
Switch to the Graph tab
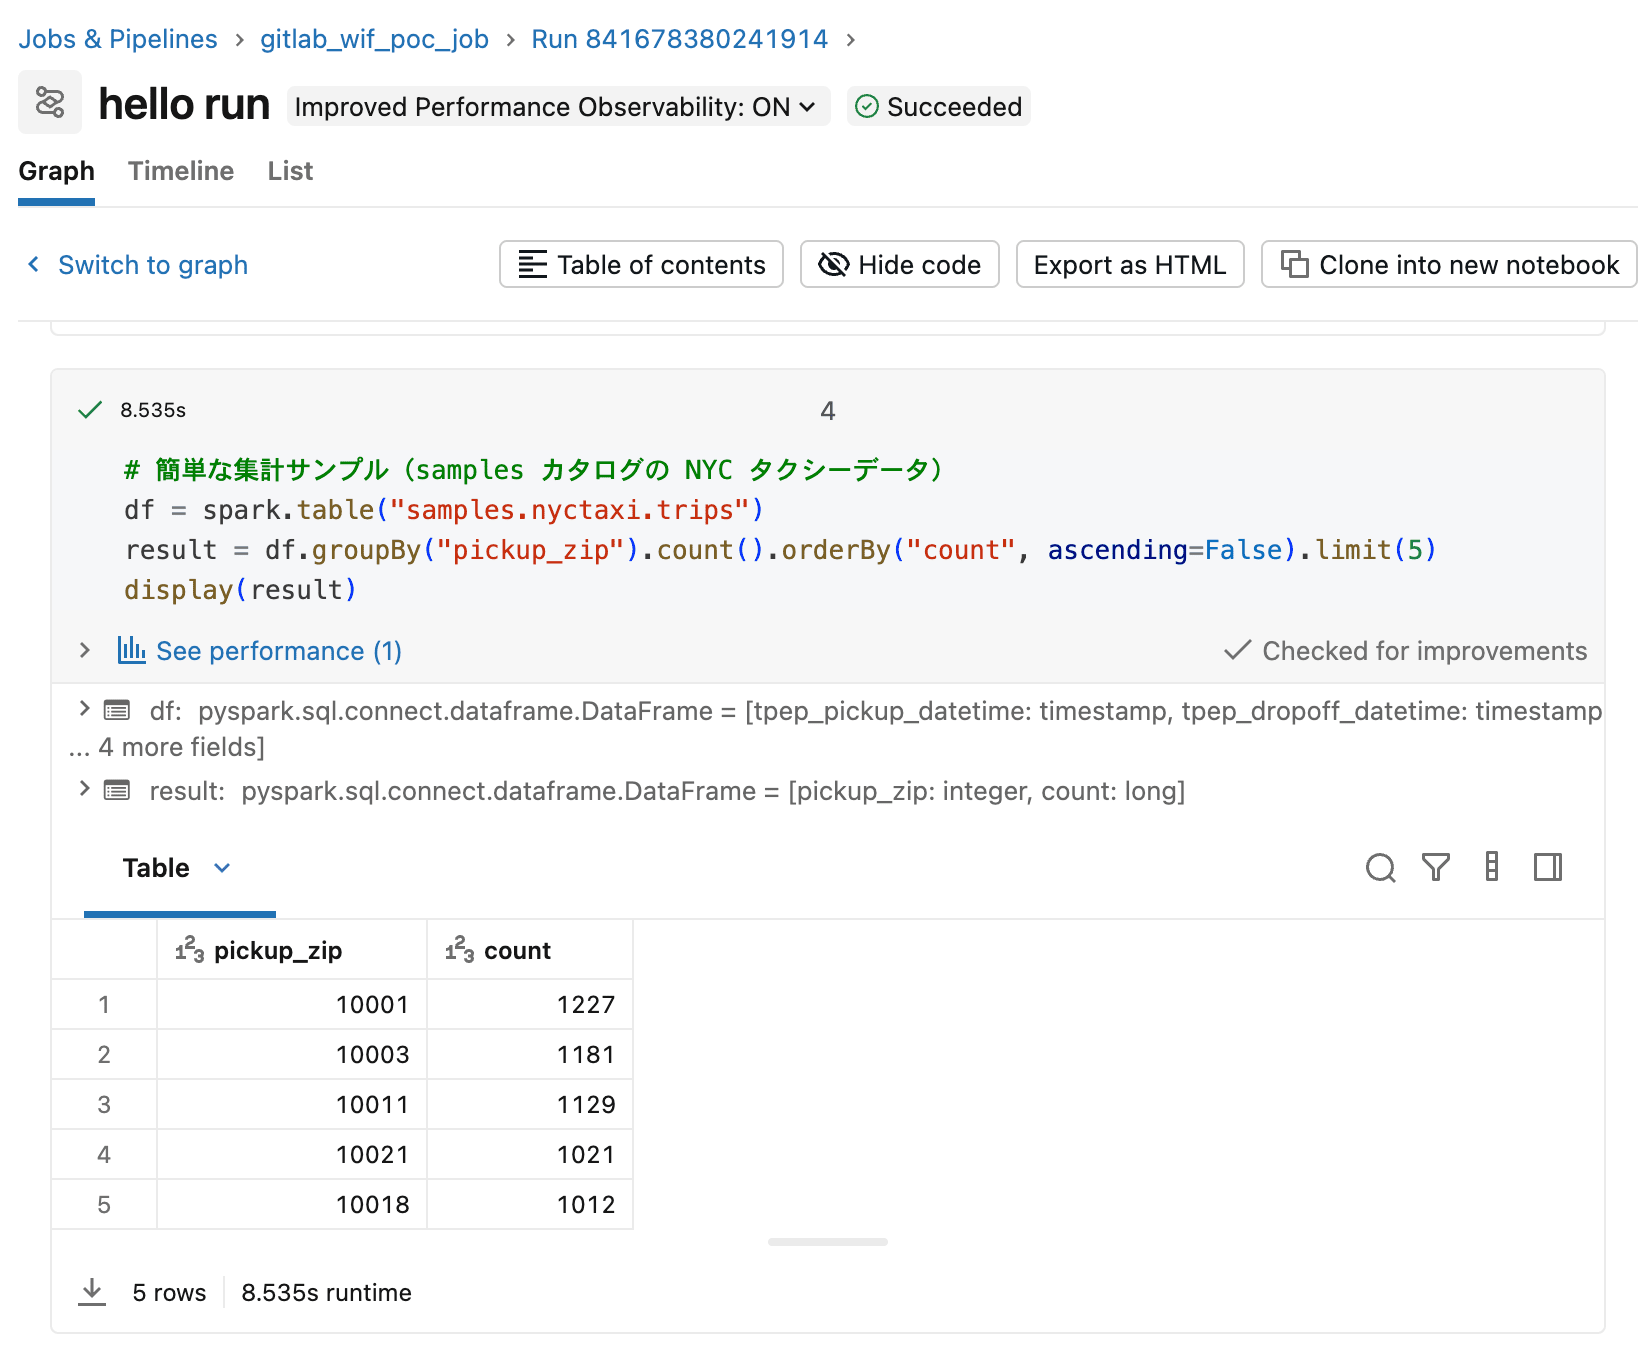pos(56,171)
